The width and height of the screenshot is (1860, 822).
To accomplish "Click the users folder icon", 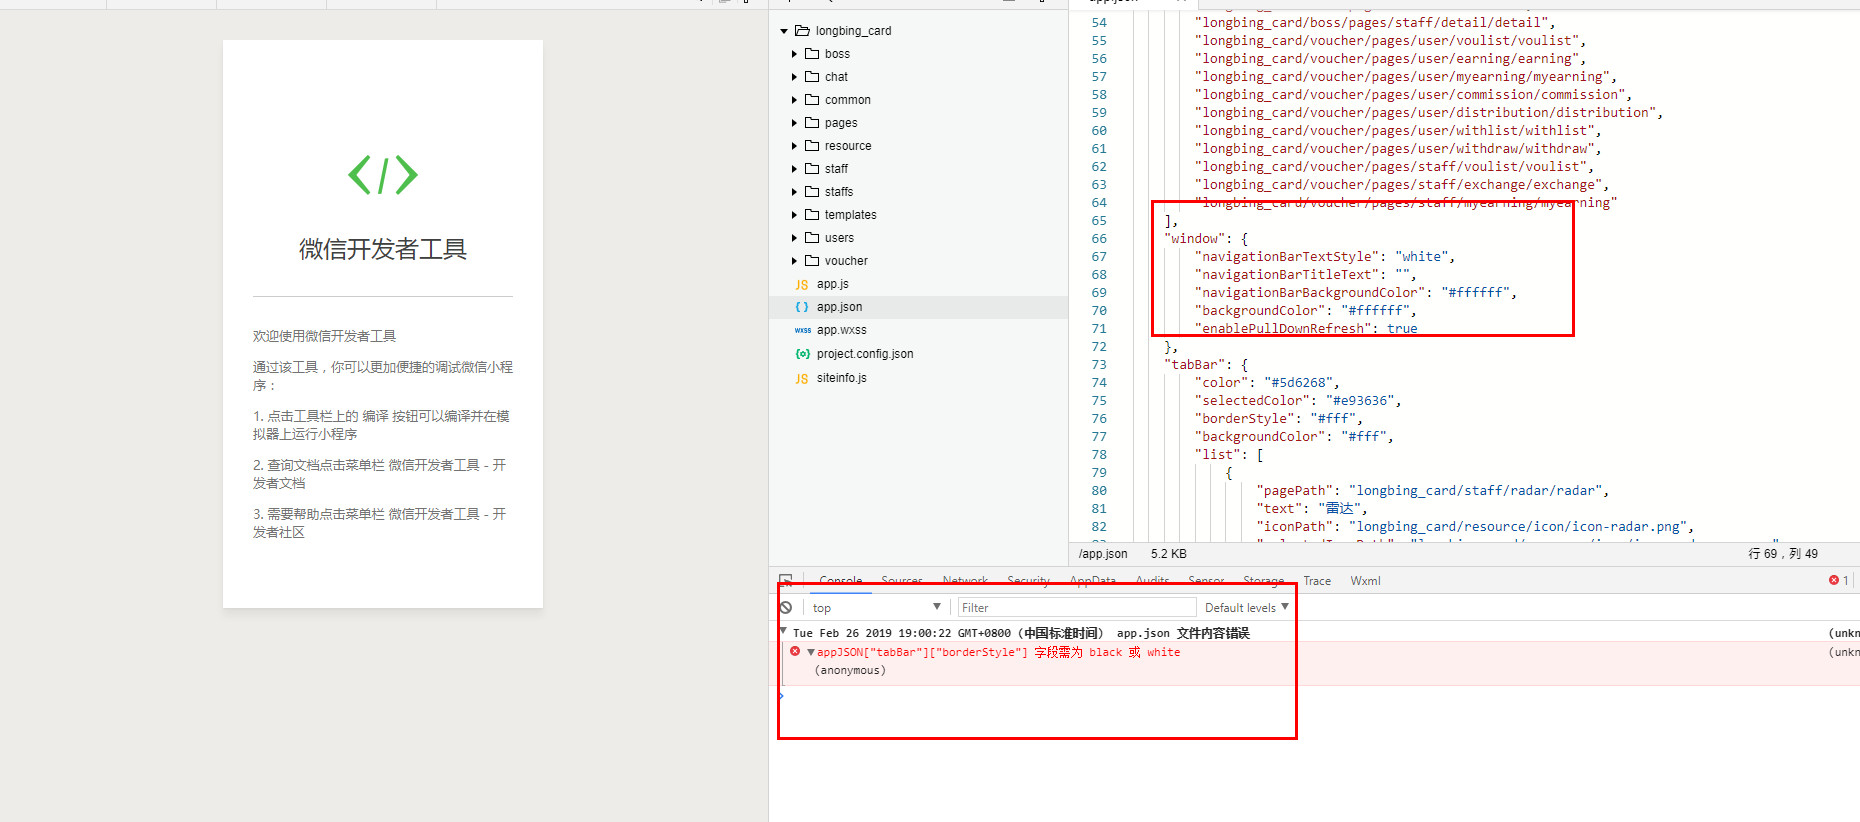I will point(812,238).
